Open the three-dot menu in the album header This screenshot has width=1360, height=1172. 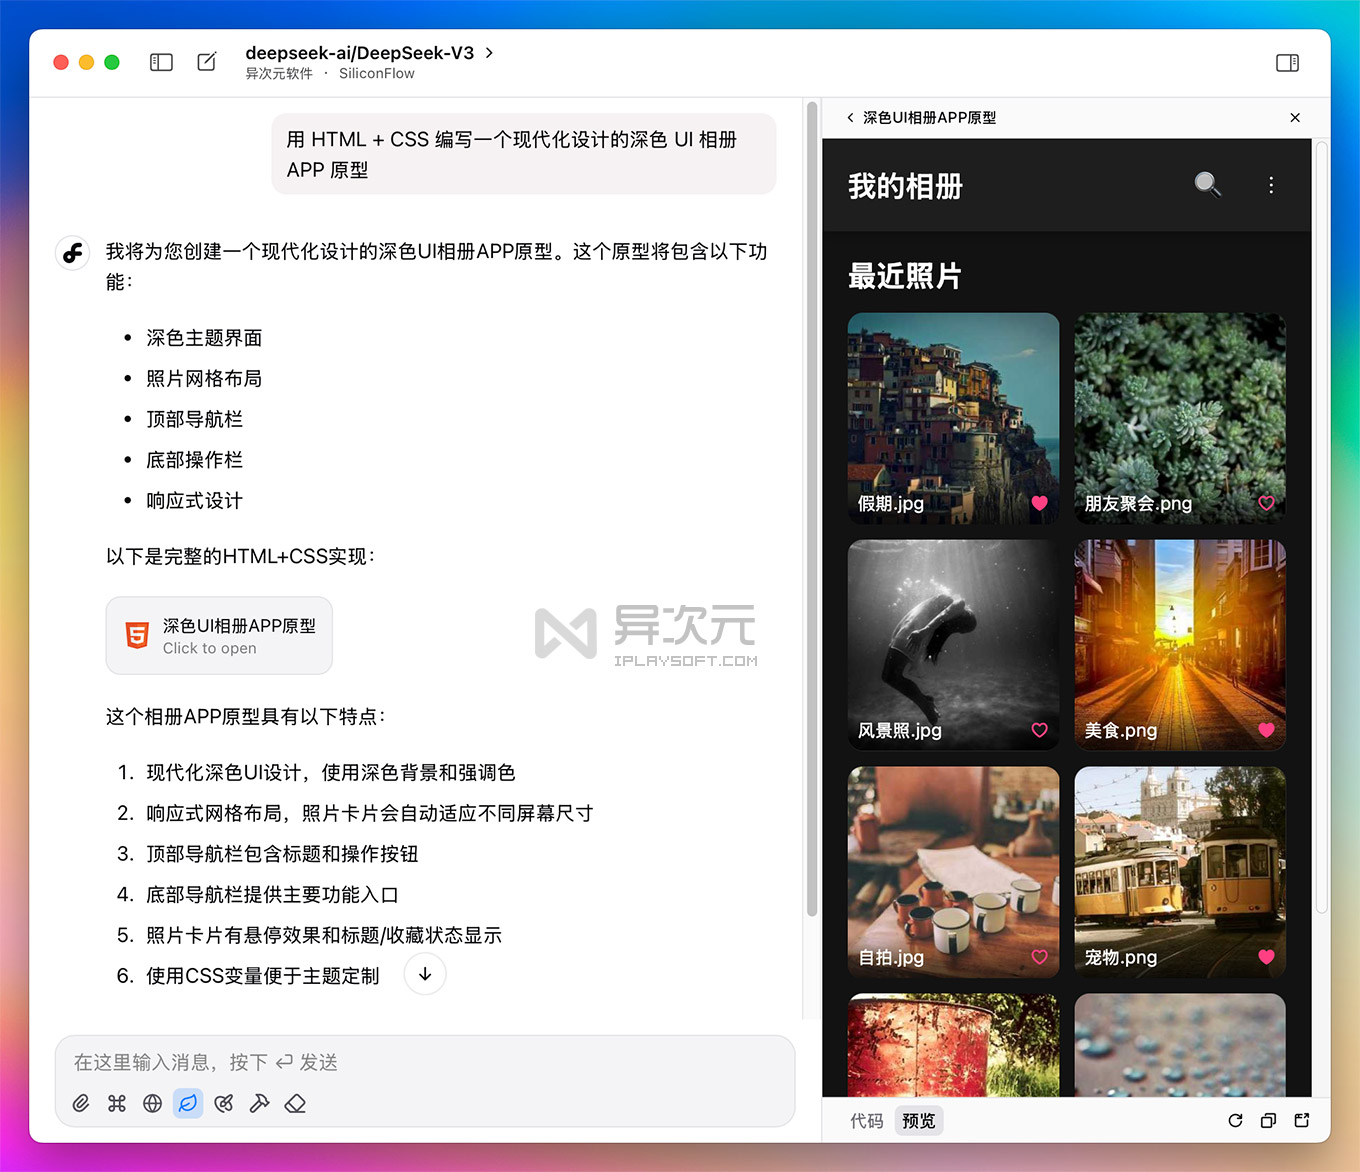[x=1271, y=185]
